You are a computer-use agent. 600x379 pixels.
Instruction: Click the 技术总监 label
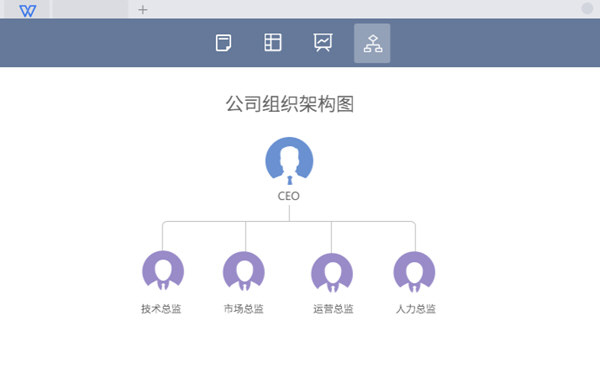coord(161,309)
